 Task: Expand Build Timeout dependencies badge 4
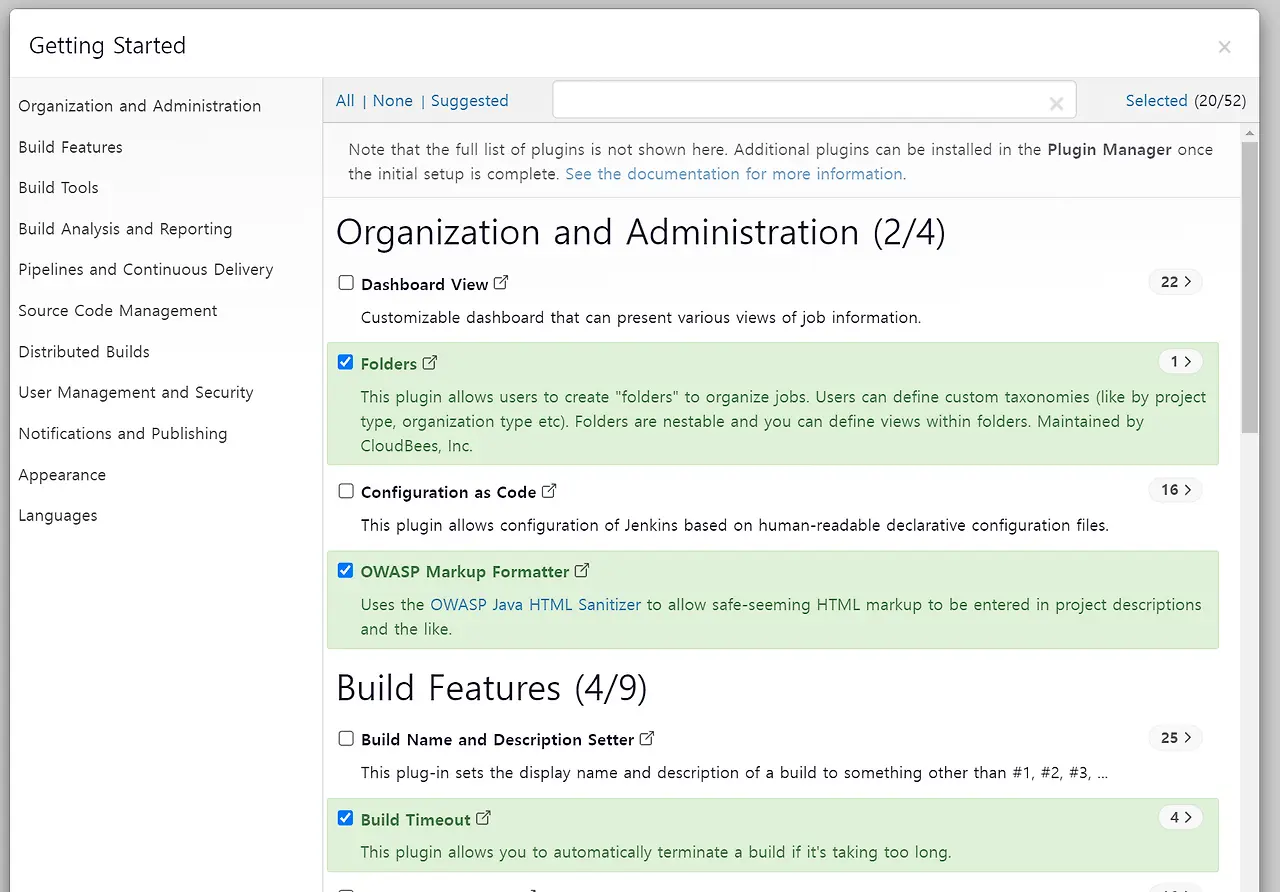click(x=1180, y=817)
